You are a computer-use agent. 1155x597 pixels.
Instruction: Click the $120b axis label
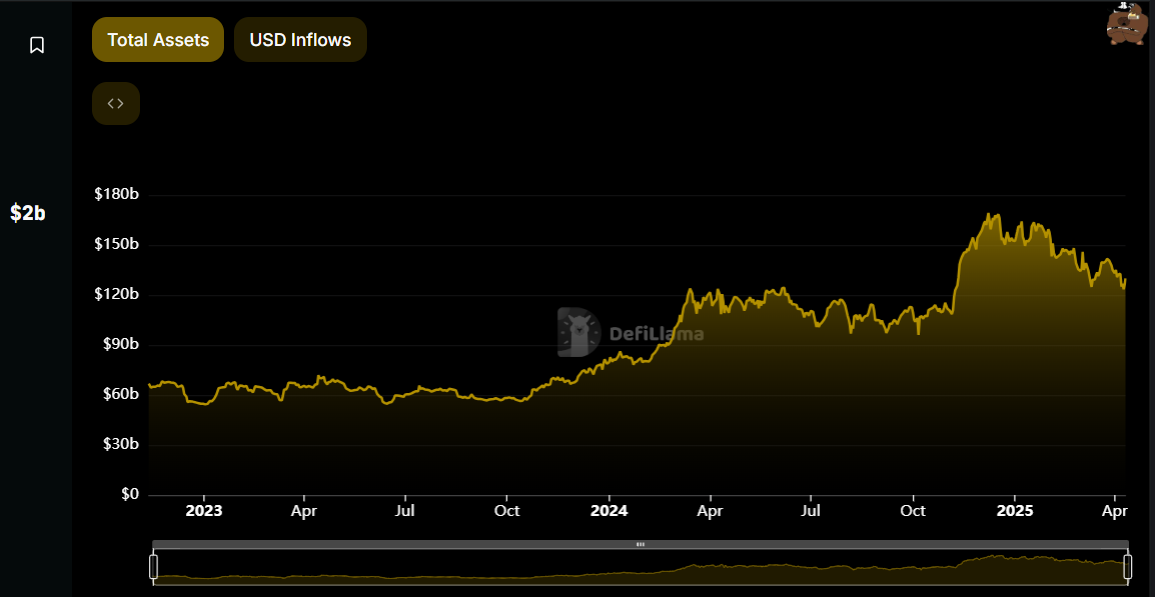tap(116, 295)
